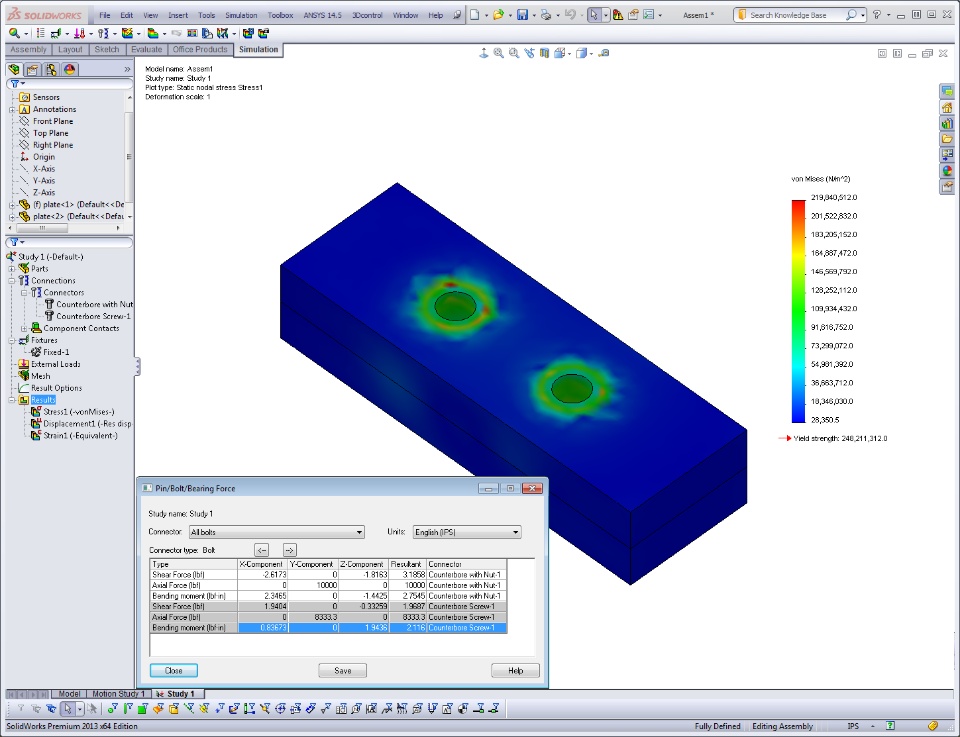Viewport: 960px width, 737px height.
Task: Open the Connector dropdown showing All bolts
Action: pyautogui.click(x=277, y=532)
